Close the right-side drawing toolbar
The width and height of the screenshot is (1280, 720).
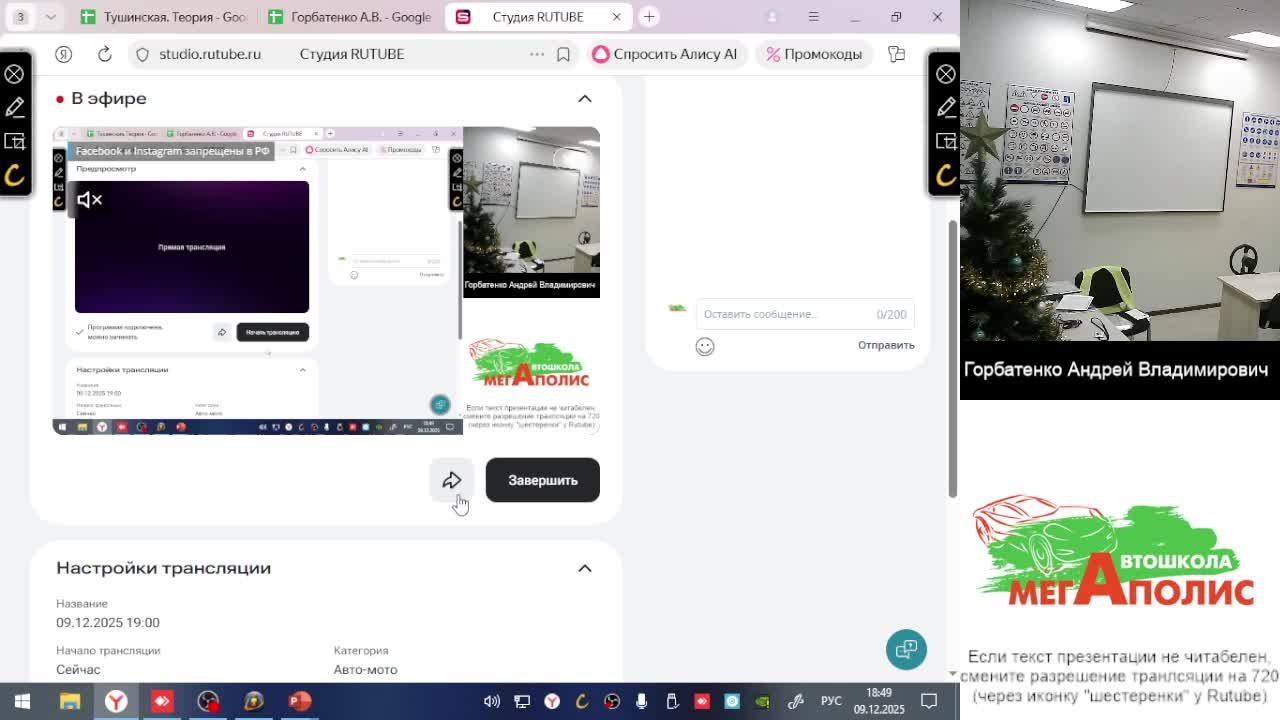click(x=945, y=74)
